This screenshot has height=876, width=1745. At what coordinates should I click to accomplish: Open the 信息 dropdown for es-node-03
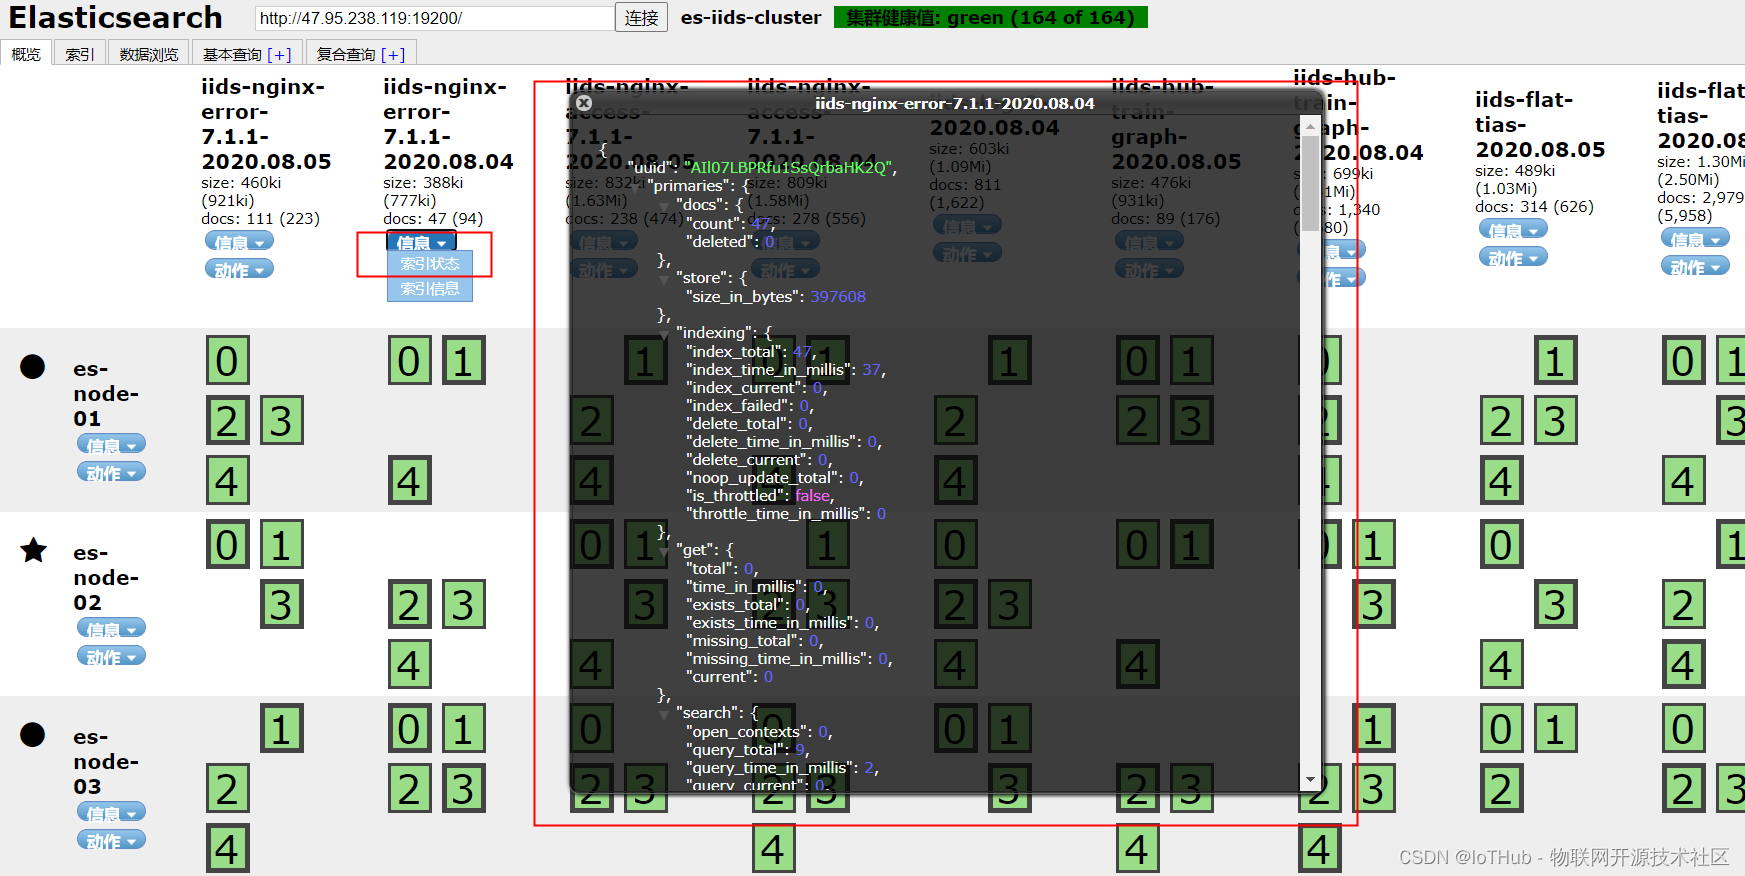[111, 813]
